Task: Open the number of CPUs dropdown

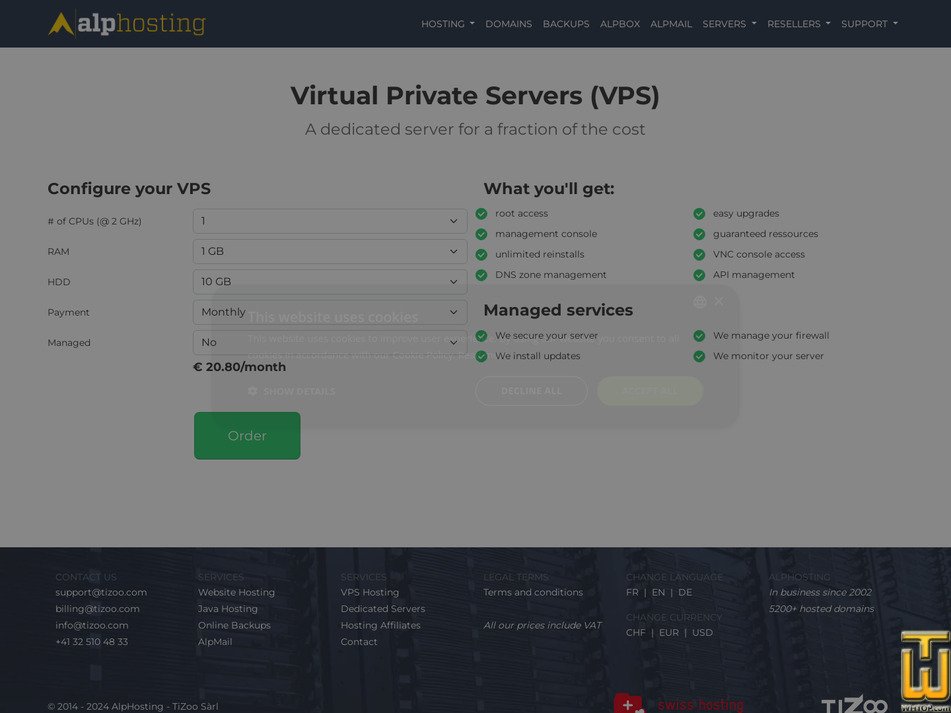Action: pos(330,221)
